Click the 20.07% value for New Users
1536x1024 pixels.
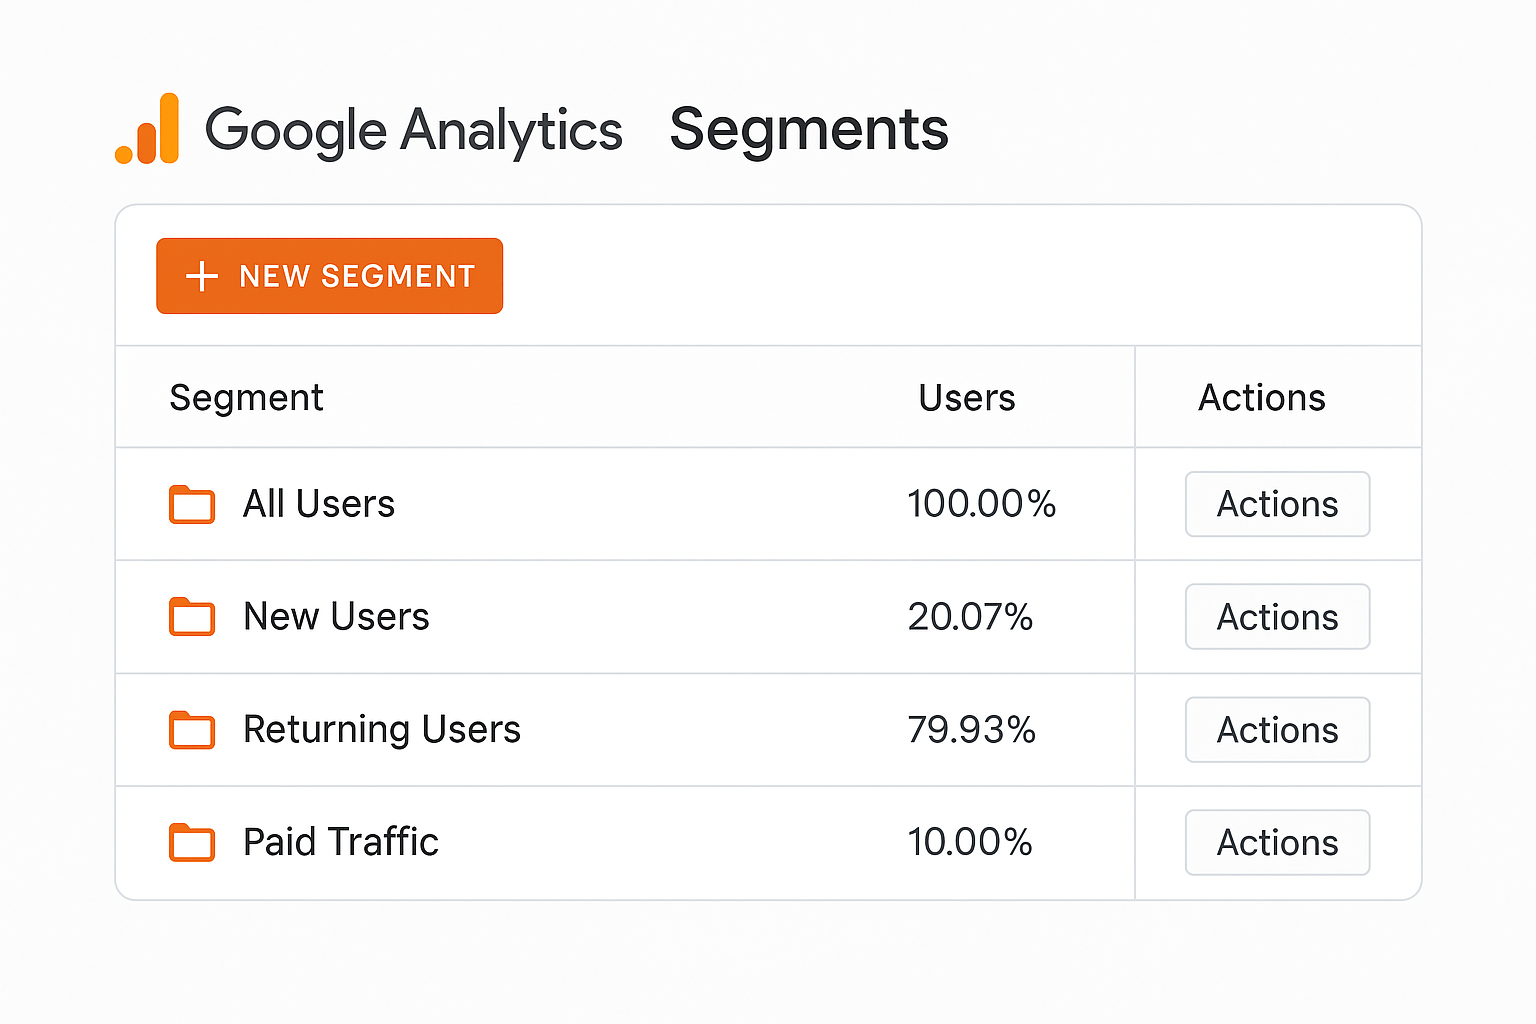[970, 617]
